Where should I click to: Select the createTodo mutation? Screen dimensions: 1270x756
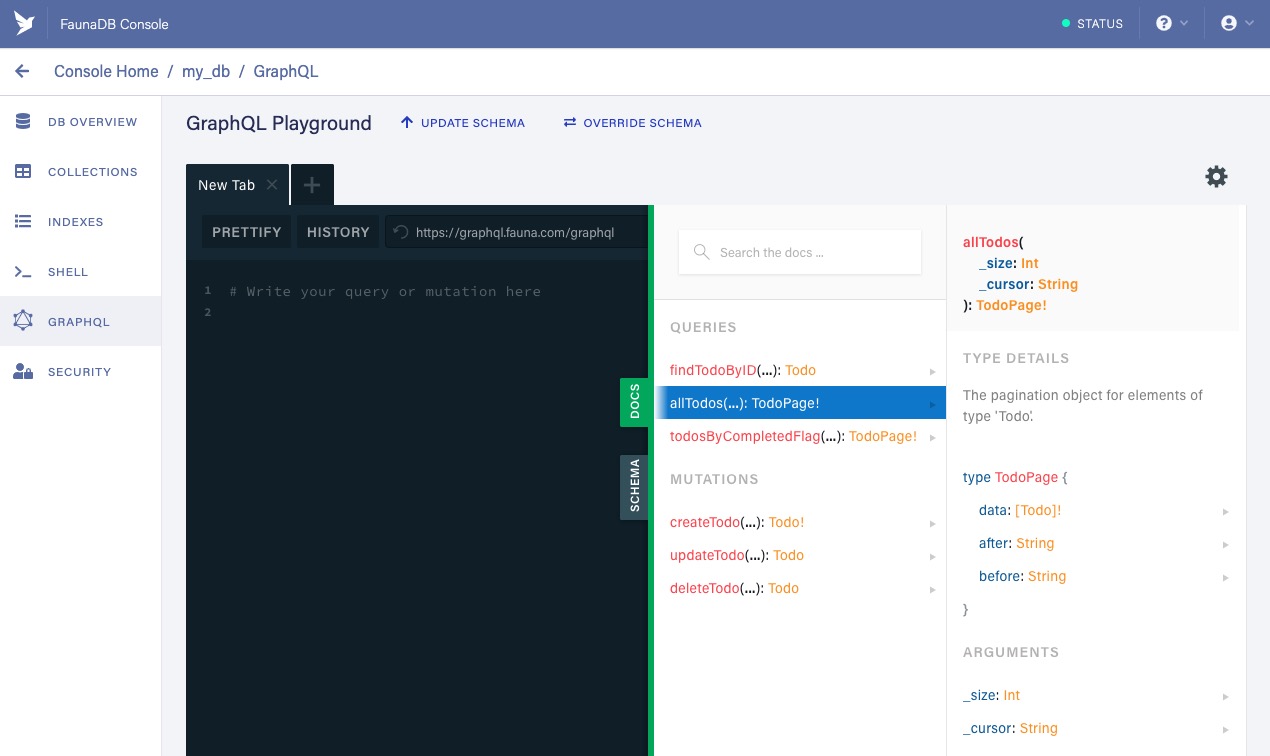tap(800, 523)
